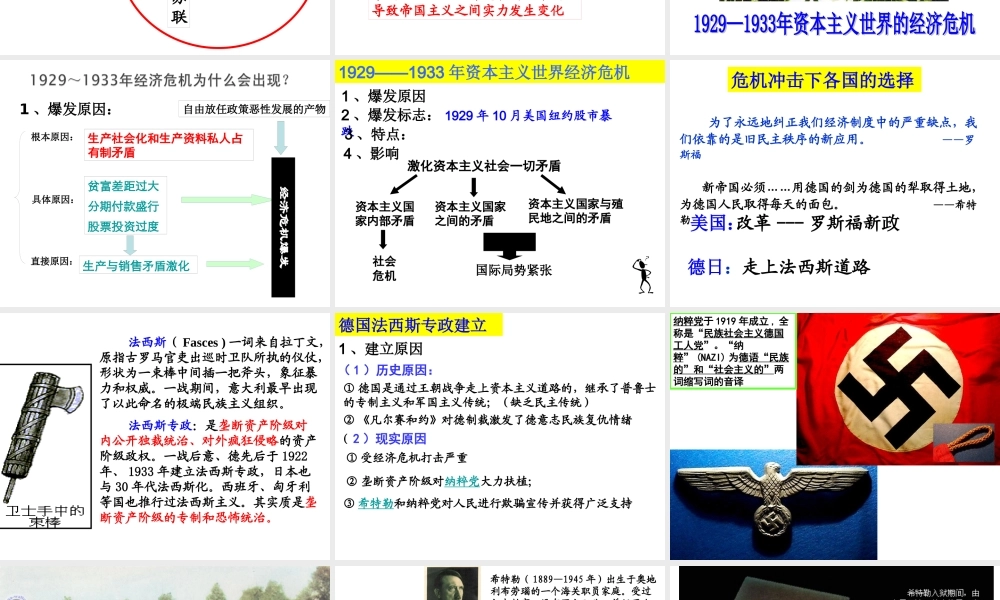This screenshot has height=600, width=1000.
Task: Click the blue heading (2)现实原因
Action: 384,439
